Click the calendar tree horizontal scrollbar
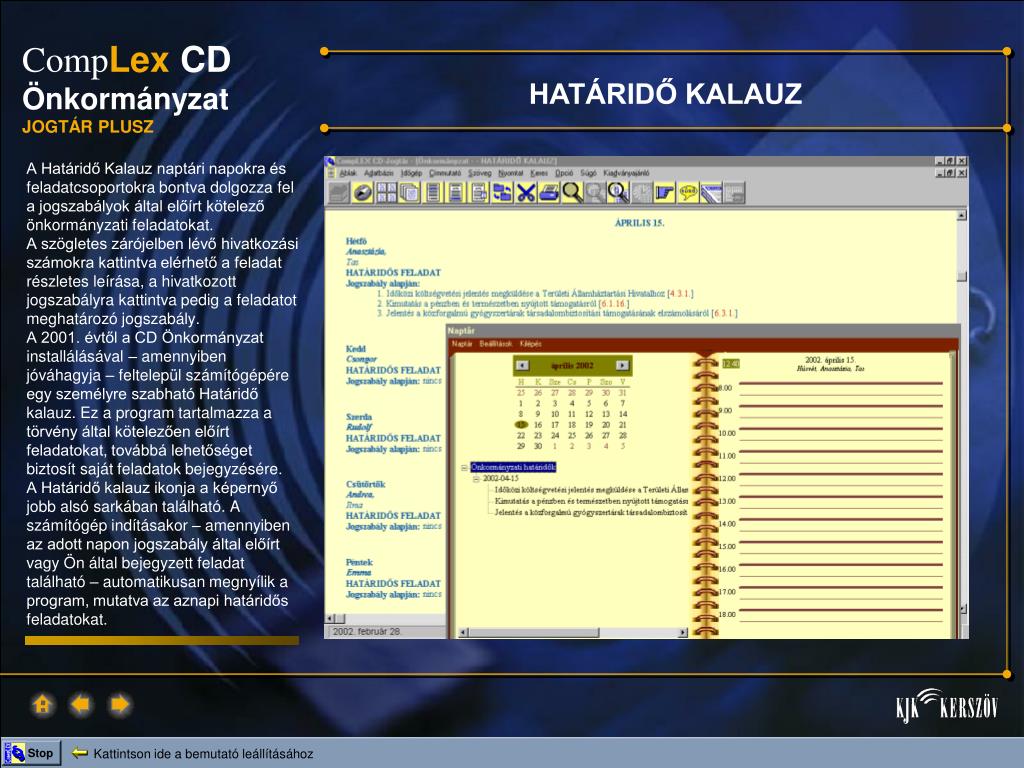The height and width of the screenshot is (768, 1024). [573, 632]
